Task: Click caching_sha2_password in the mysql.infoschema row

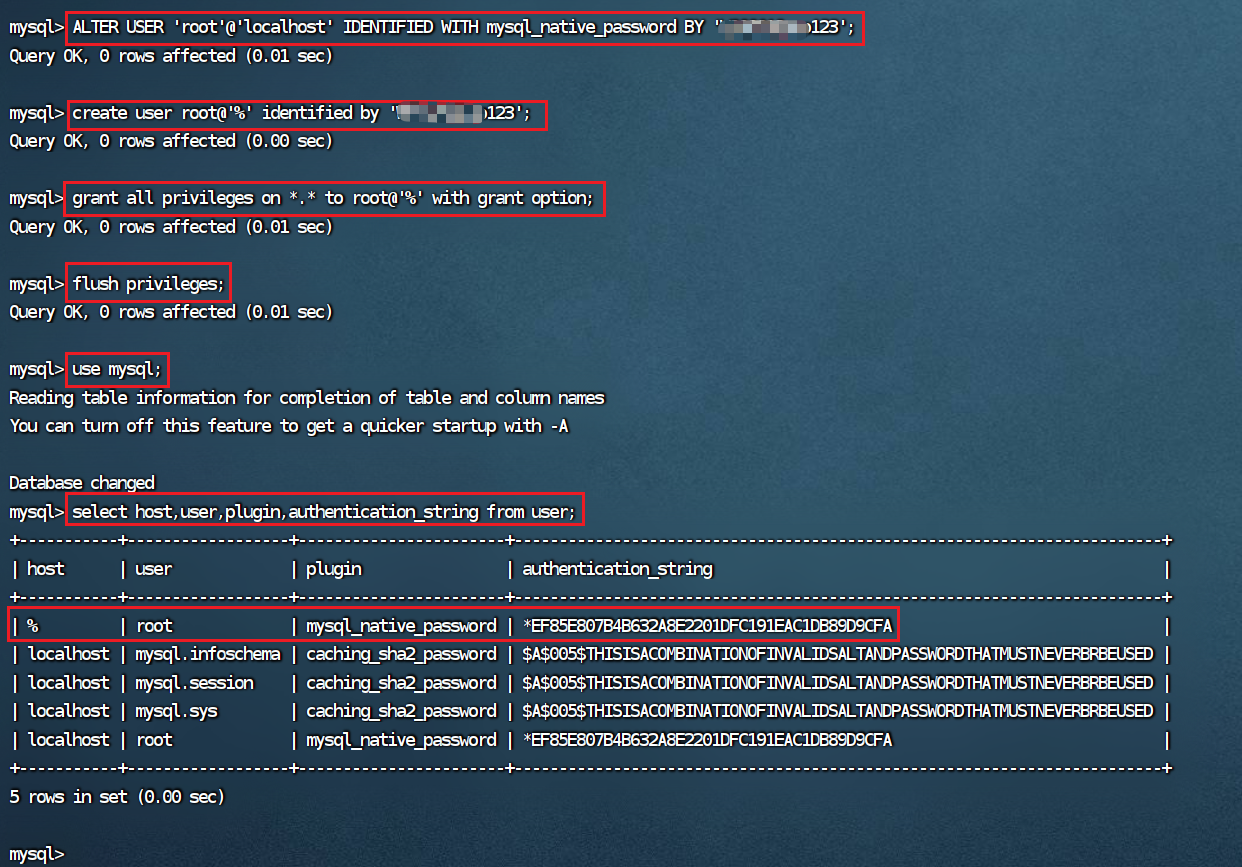Action: (401, 655)
